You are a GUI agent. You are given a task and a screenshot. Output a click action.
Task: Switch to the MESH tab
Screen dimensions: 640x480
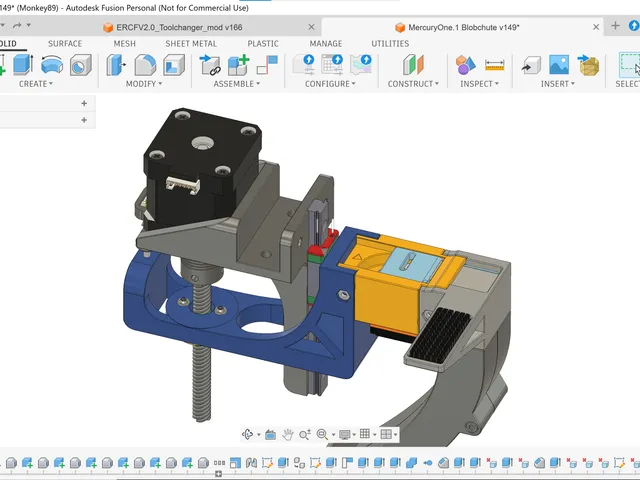(124, 44)
